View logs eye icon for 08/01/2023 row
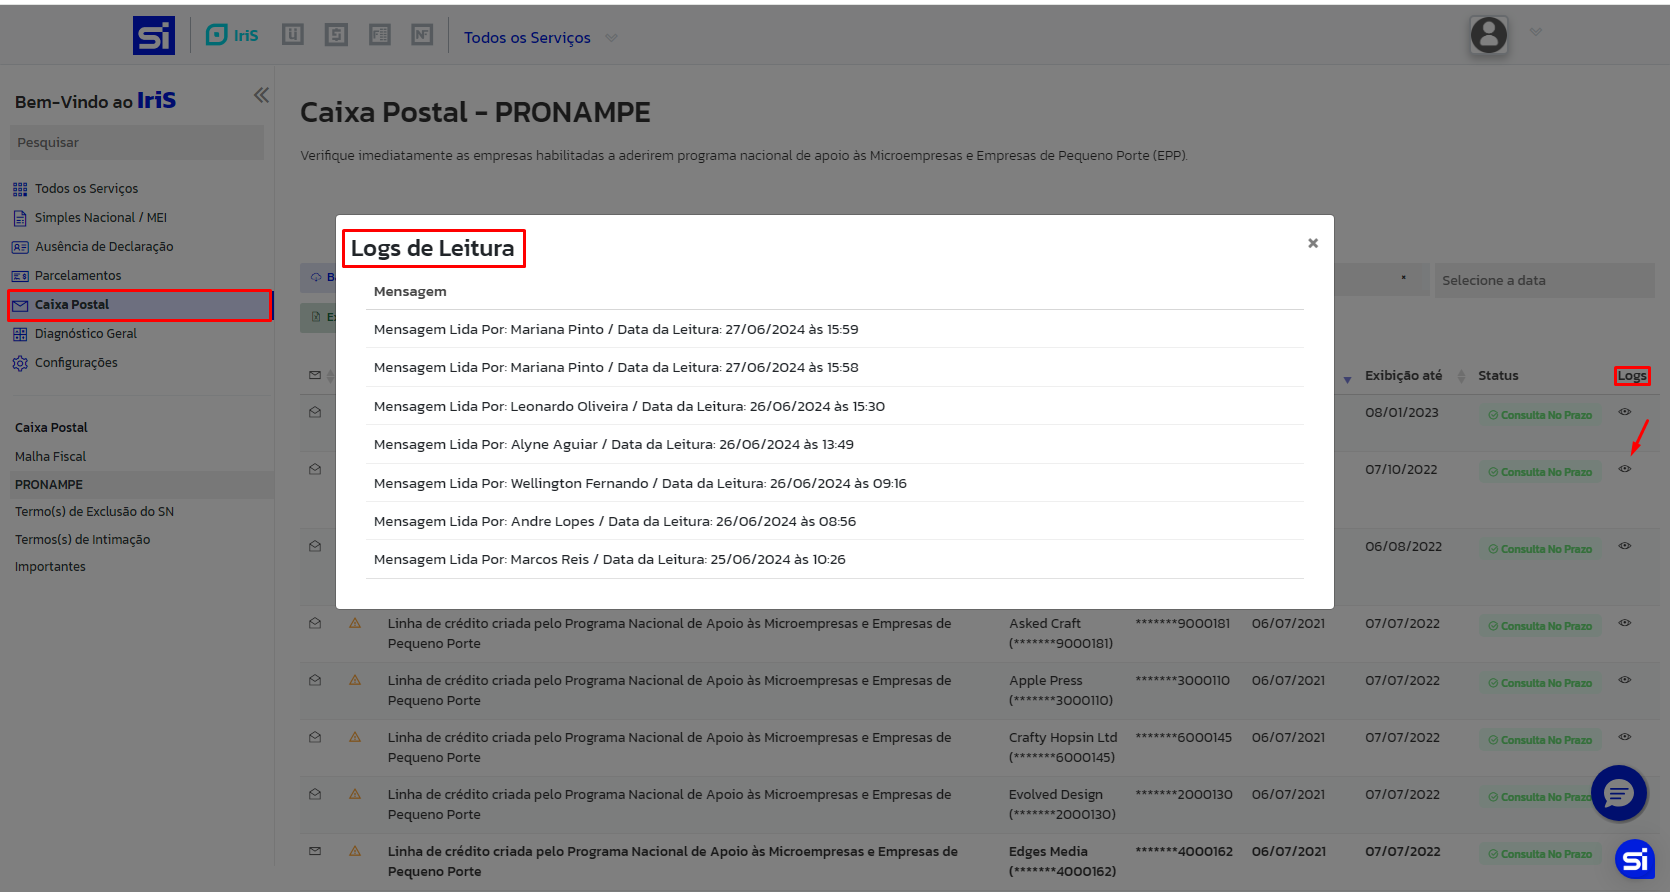1670x892 pixels. pos(1625,412)
